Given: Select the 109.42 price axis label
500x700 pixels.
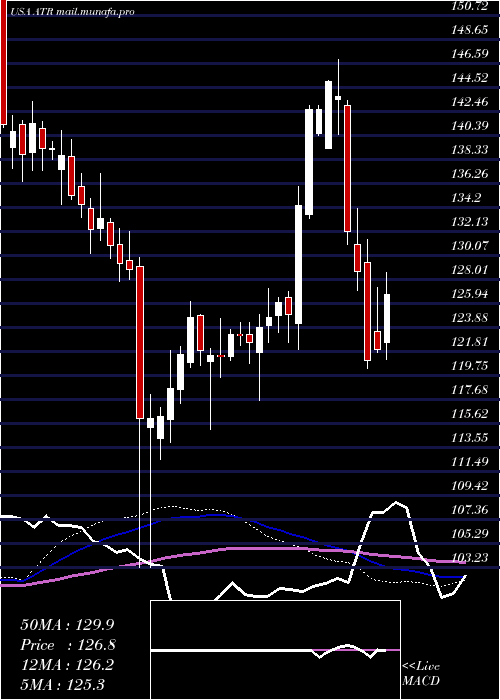Looking at the screenshot, I should [x=470, y=486].
